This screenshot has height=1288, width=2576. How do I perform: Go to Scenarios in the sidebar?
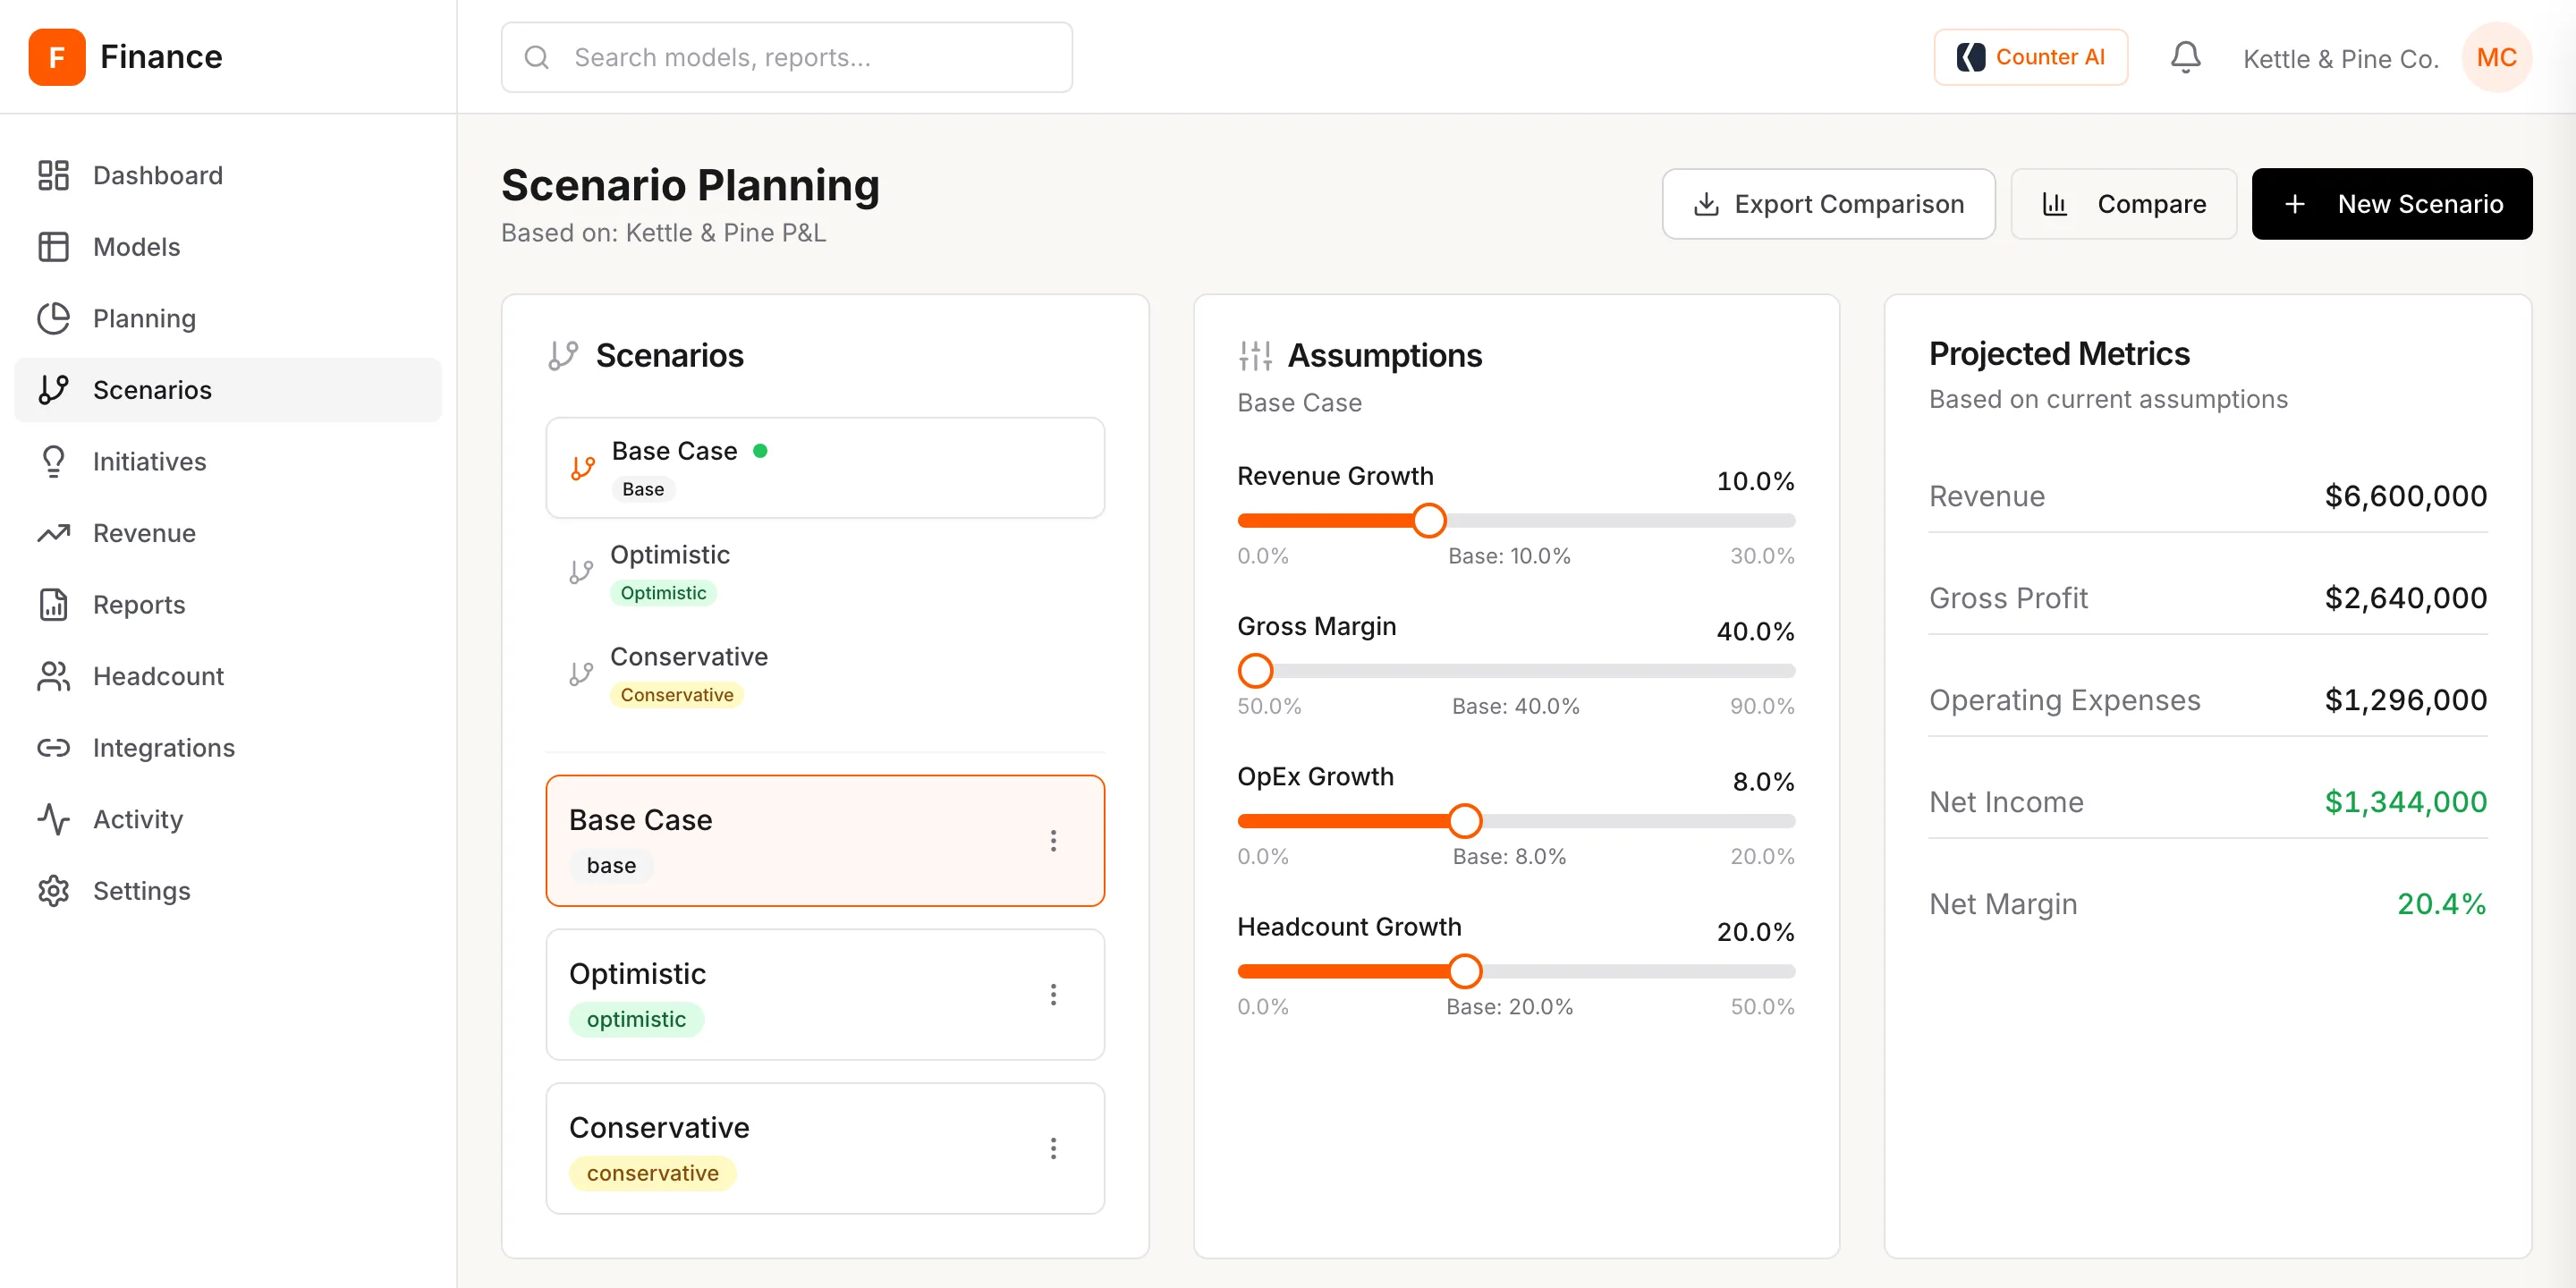(x=228, y=390)
